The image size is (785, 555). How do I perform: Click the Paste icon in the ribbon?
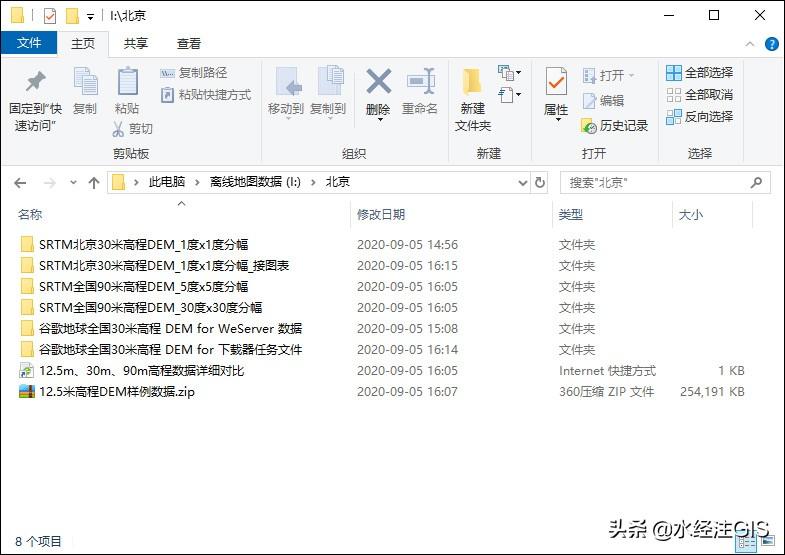pyautogui.click(x=127, y=84)
